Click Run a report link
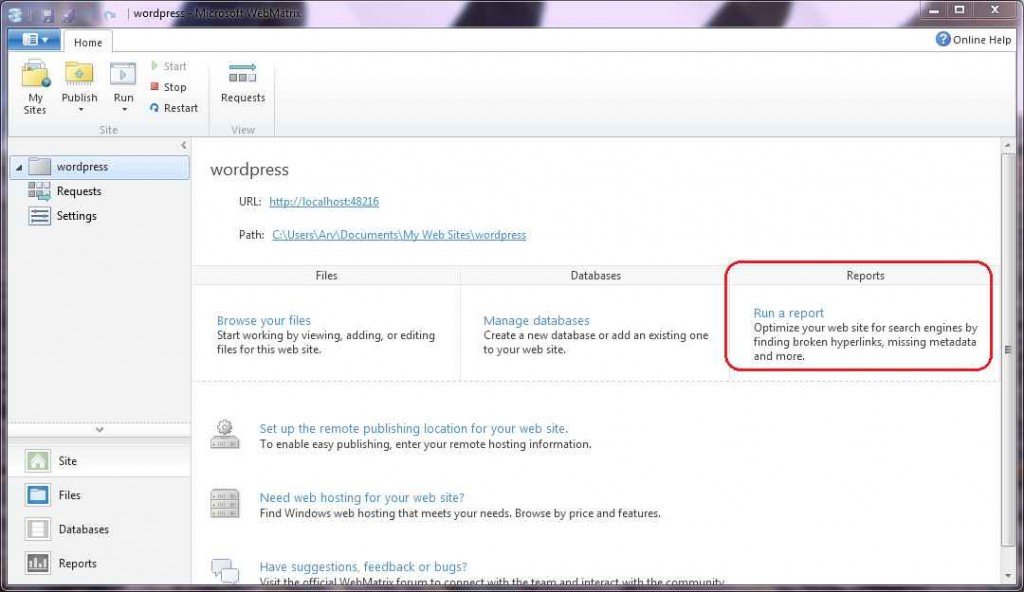The height and width of the screenshot is (592, 1024). 788,313
